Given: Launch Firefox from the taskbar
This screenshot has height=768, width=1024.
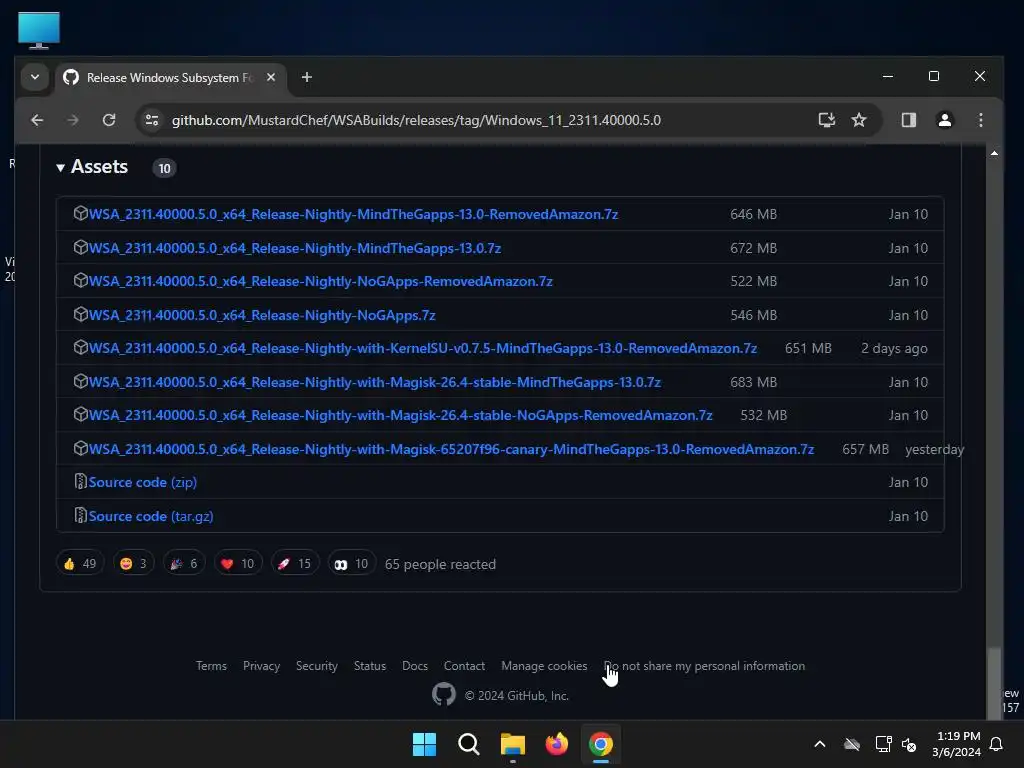Looking at the screenshot, I should (x=556, y=744).
